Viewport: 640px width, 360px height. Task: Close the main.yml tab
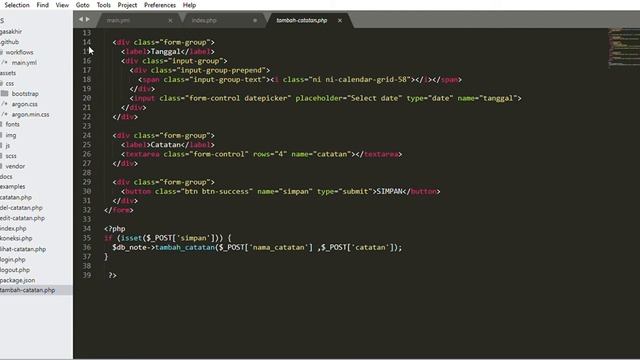click(x=170, y=20)
